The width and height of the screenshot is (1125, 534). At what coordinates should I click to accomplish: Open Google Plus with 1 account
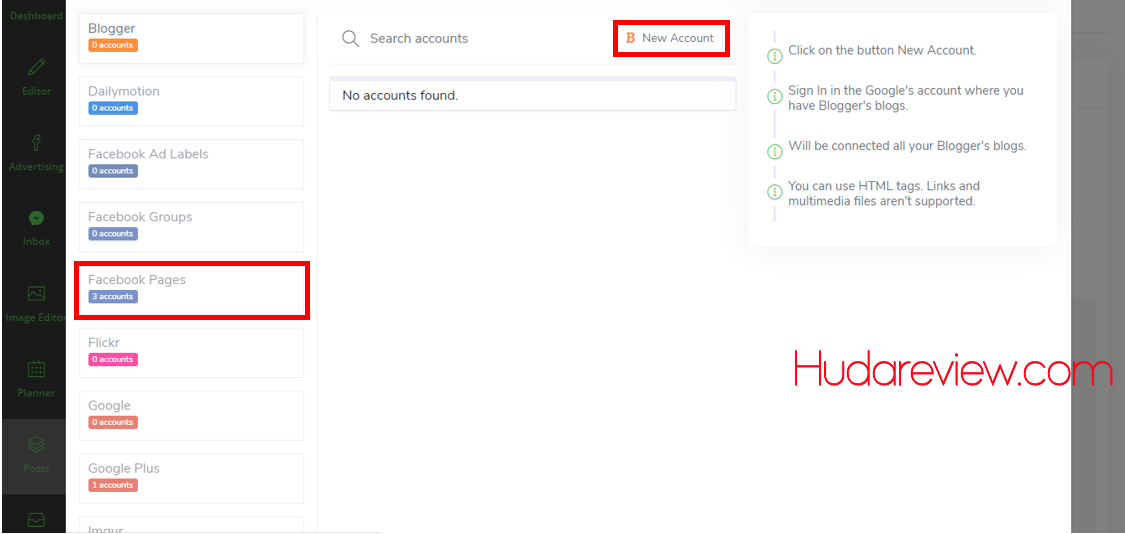point(191,477)
